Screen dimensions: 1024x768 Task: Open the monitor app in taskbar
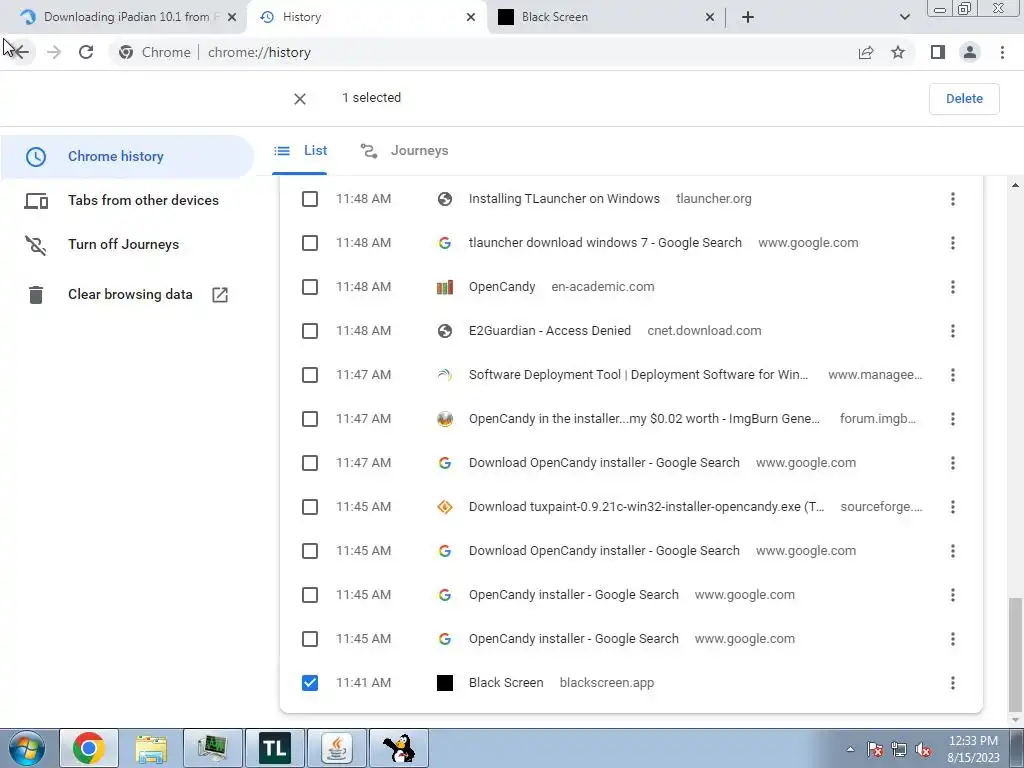coord(213,748)
